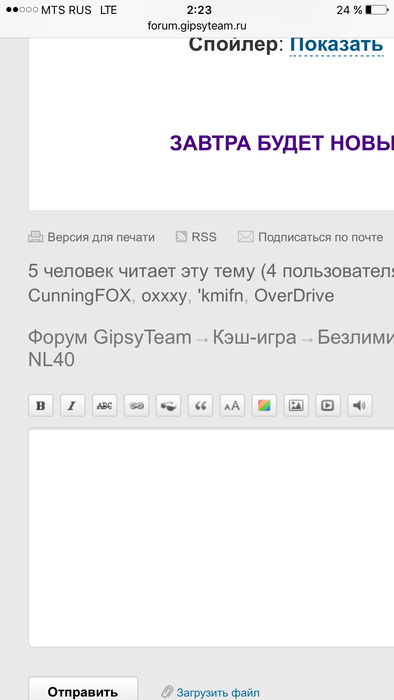394x700 pixels.
Task: Tap the forum.gipsyteam.ru address bar
Action: pos(197,26)
